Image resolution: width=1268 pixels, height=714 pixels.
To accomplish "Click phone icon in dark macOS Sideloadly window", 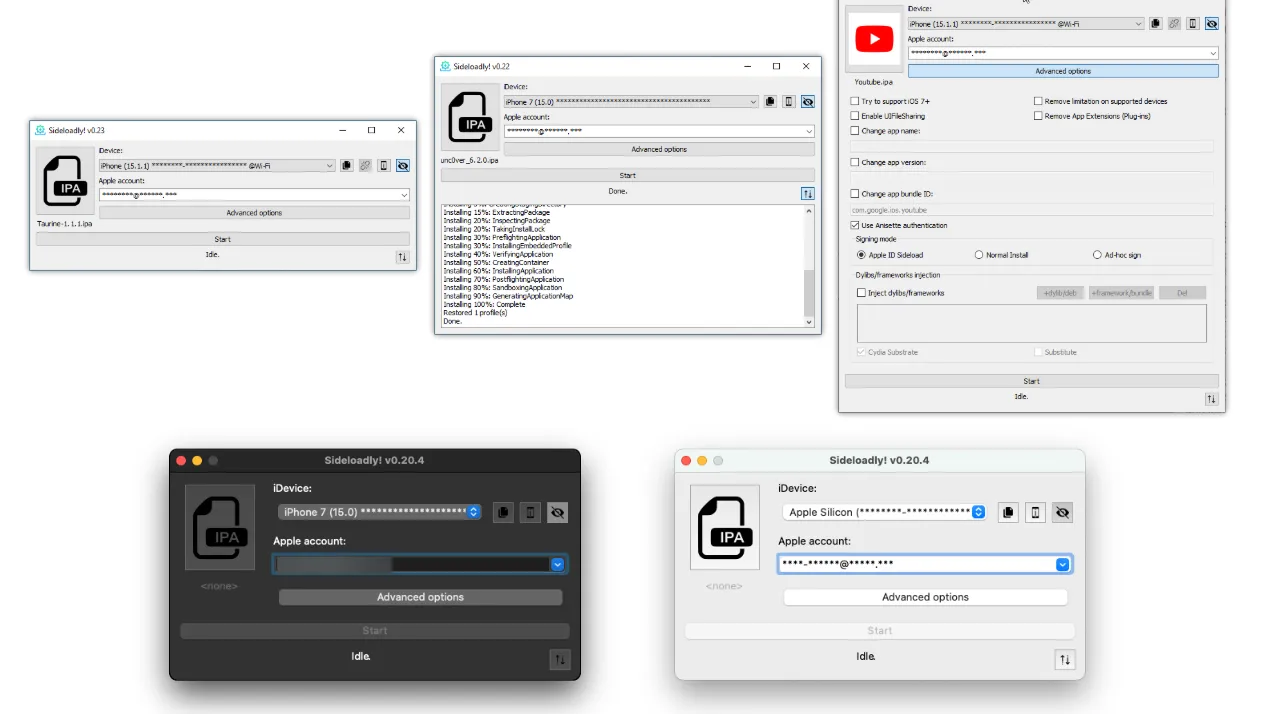I will [x=531, y=512].
